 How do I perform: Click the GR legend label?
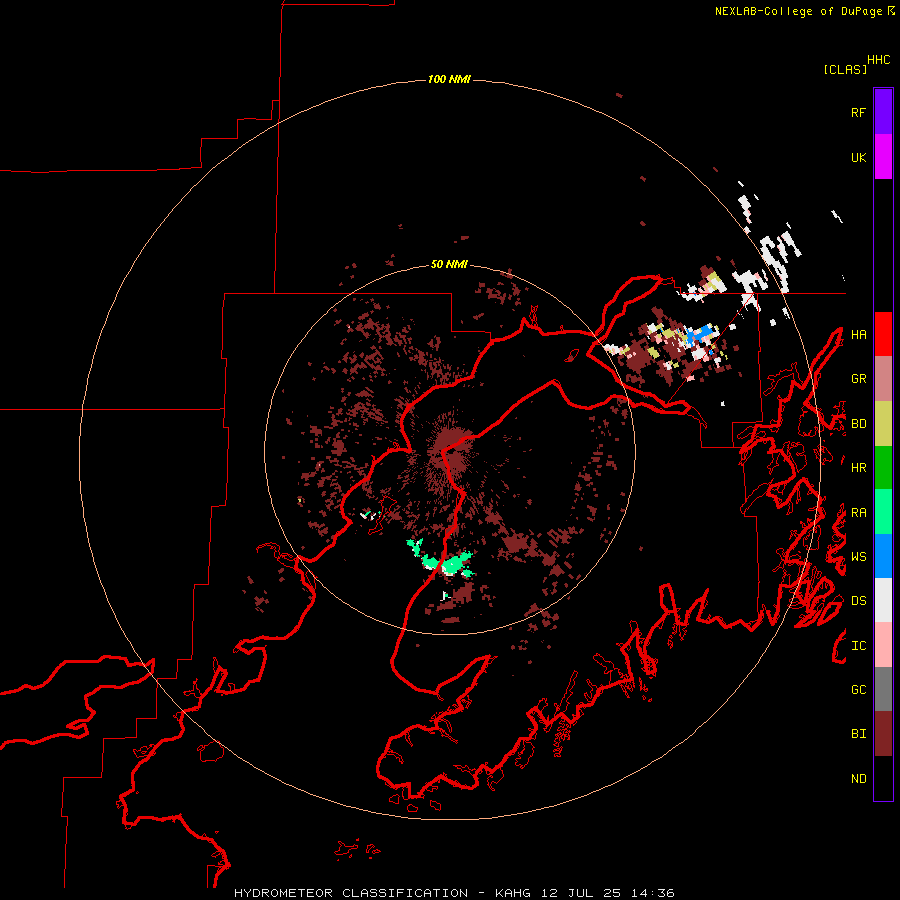[858, 379]
